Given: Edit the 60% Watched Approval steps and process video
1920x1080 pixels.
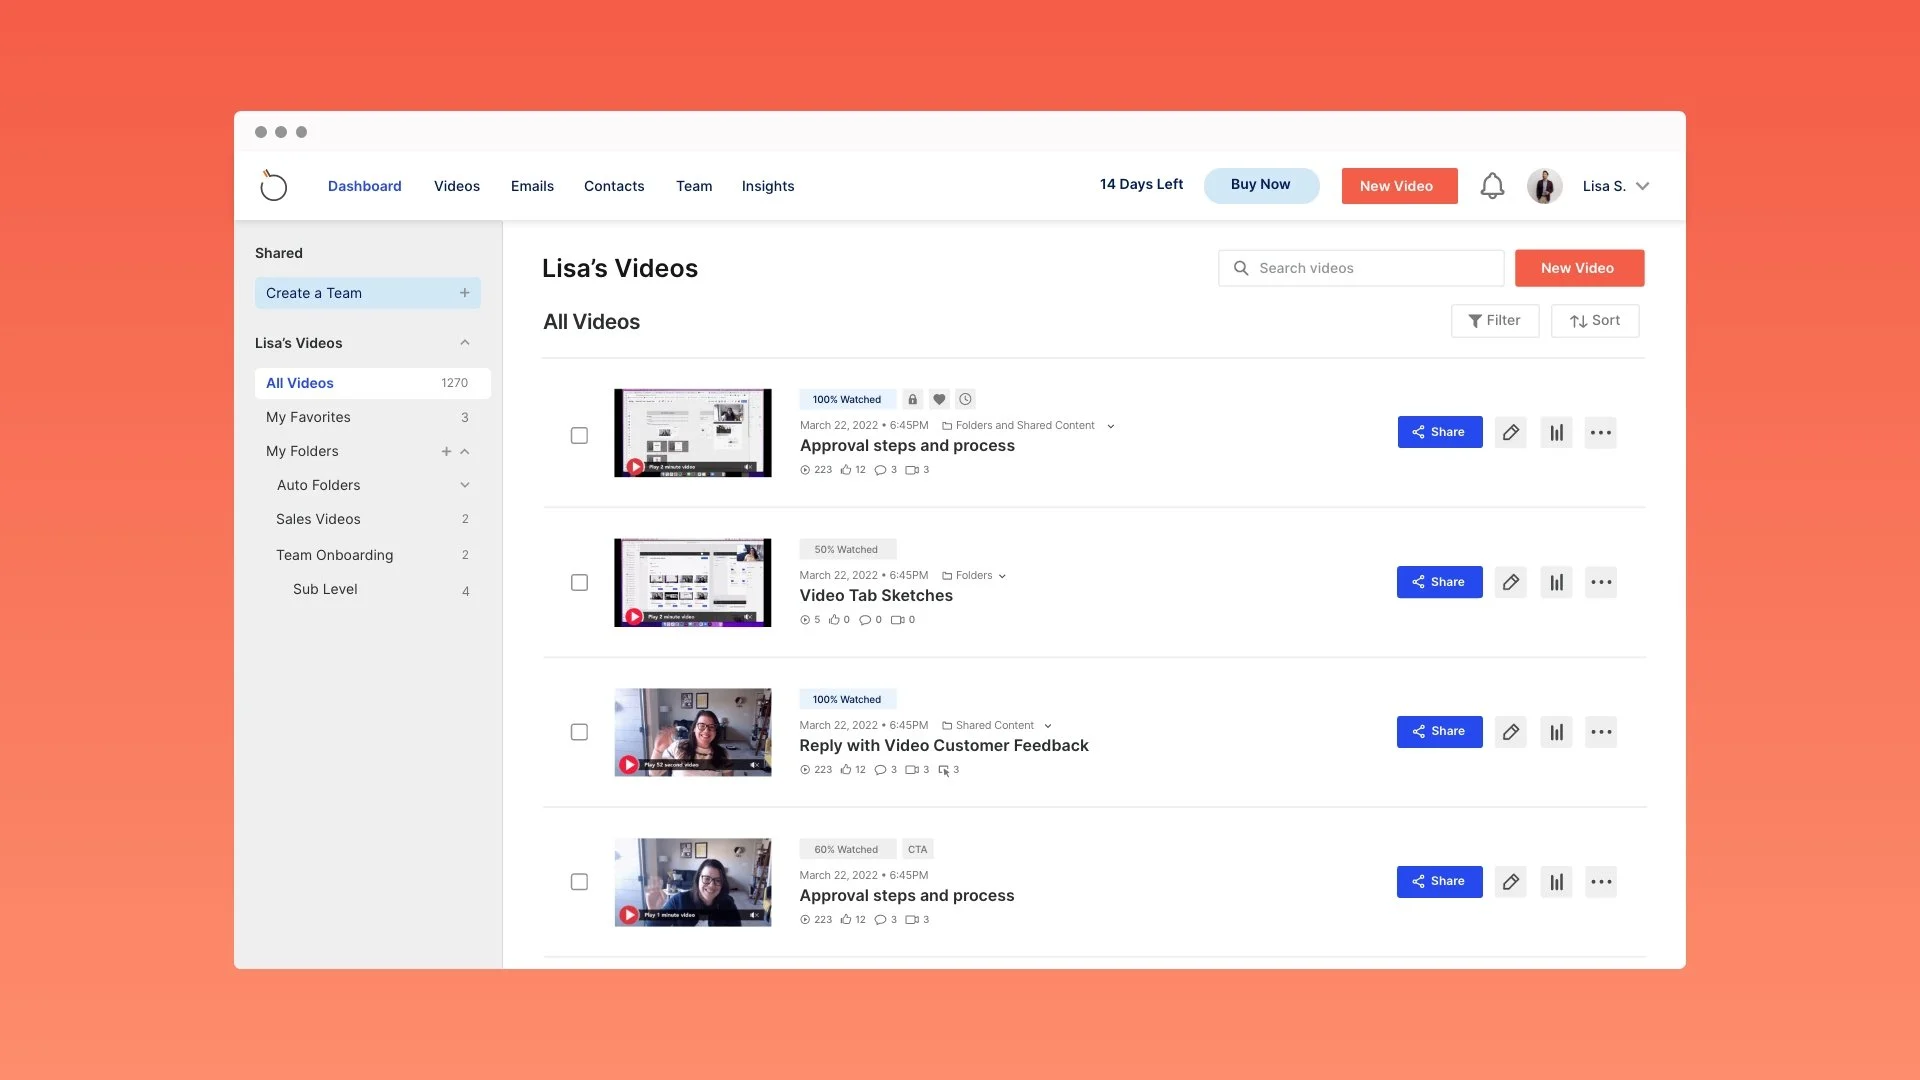Looking at the screenshot, I should 1510,882.
